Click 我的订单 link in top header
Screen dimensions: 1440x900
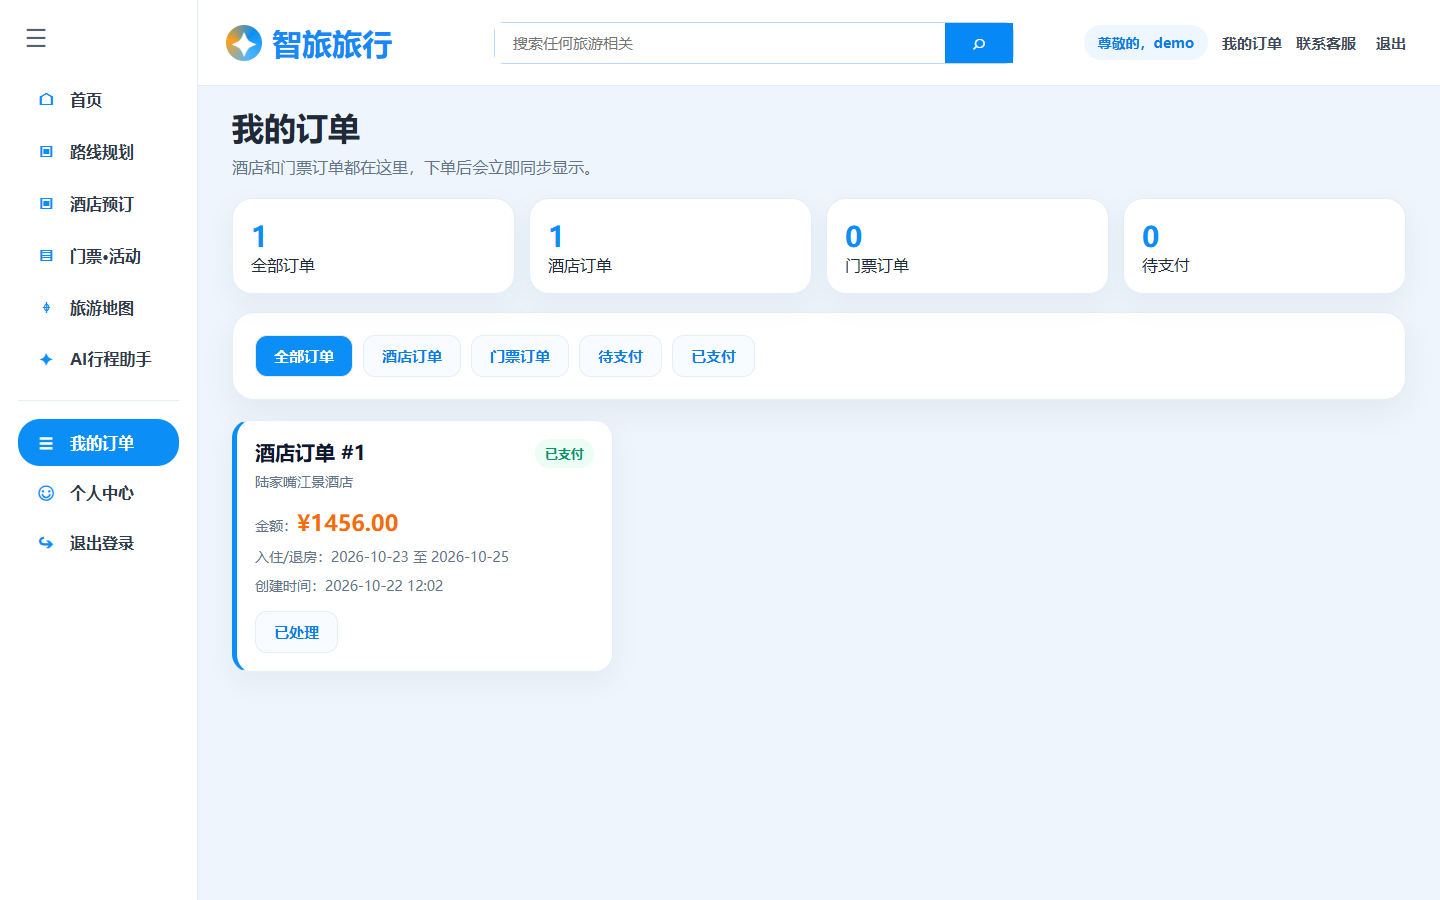point(1251,43)
